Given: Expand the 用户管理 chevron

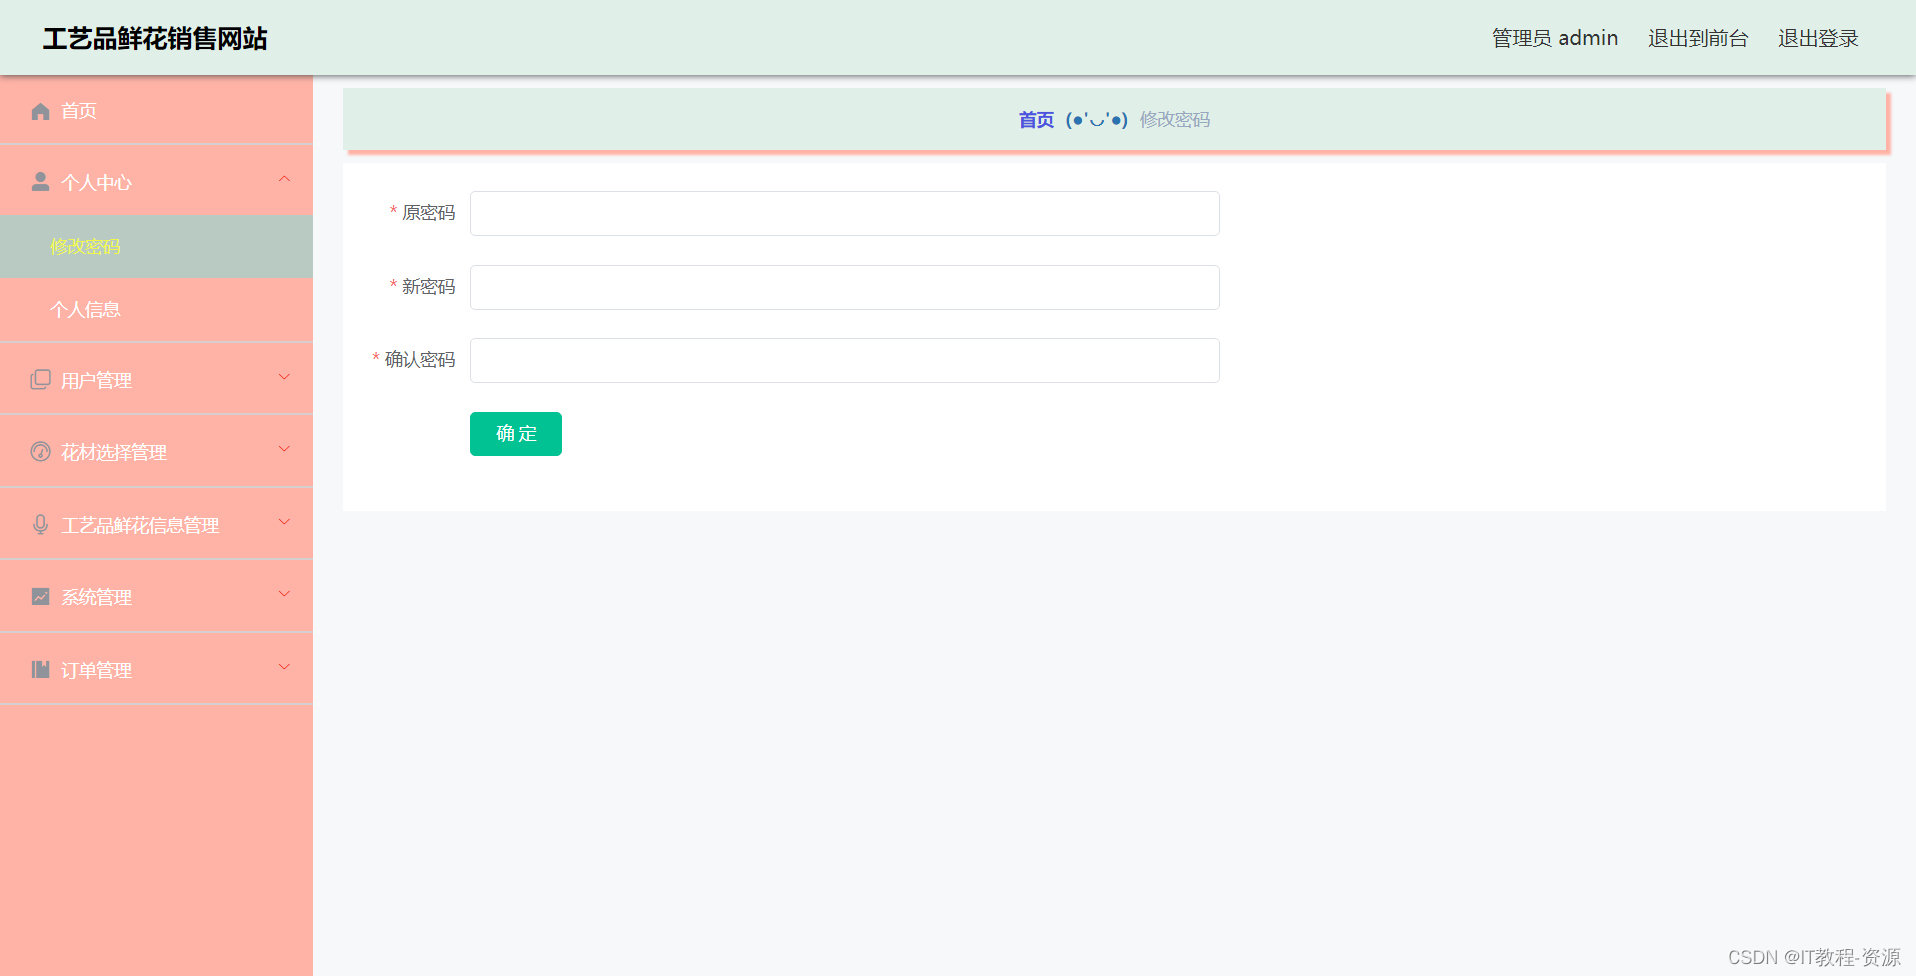Looking at the screenshot, I should [284, 377].
